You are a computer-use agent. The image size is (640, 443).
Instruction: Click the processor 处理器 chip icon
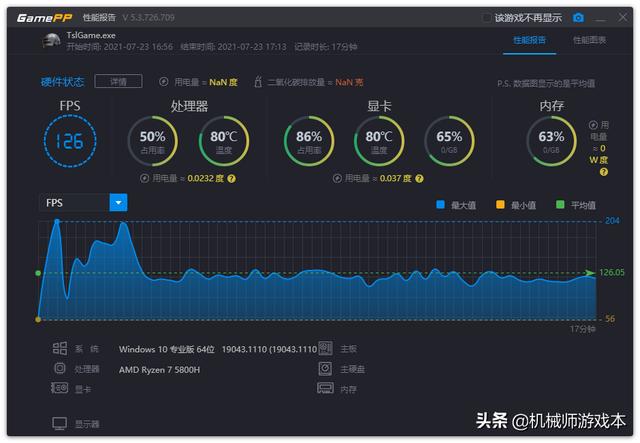point(60,368)
